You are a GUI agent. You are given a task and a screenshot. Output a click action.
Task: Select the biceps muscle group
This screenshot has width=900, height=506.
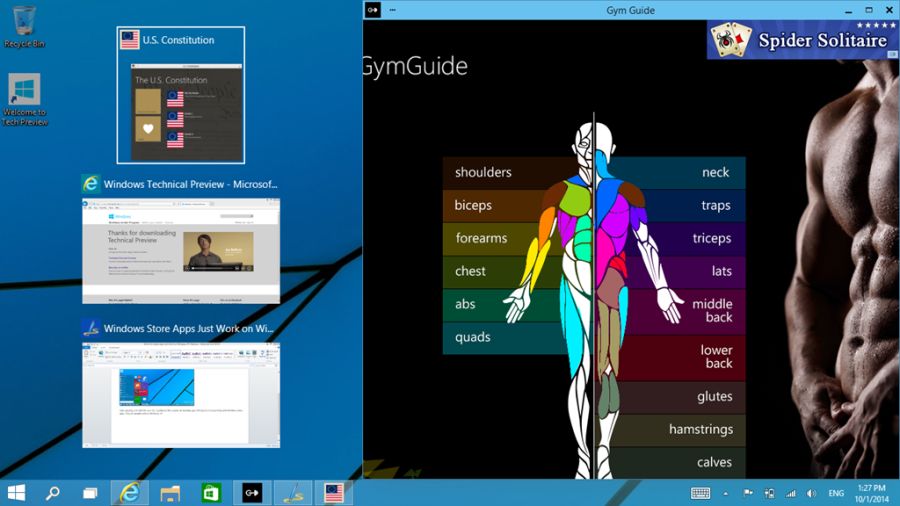coord(496,205)
